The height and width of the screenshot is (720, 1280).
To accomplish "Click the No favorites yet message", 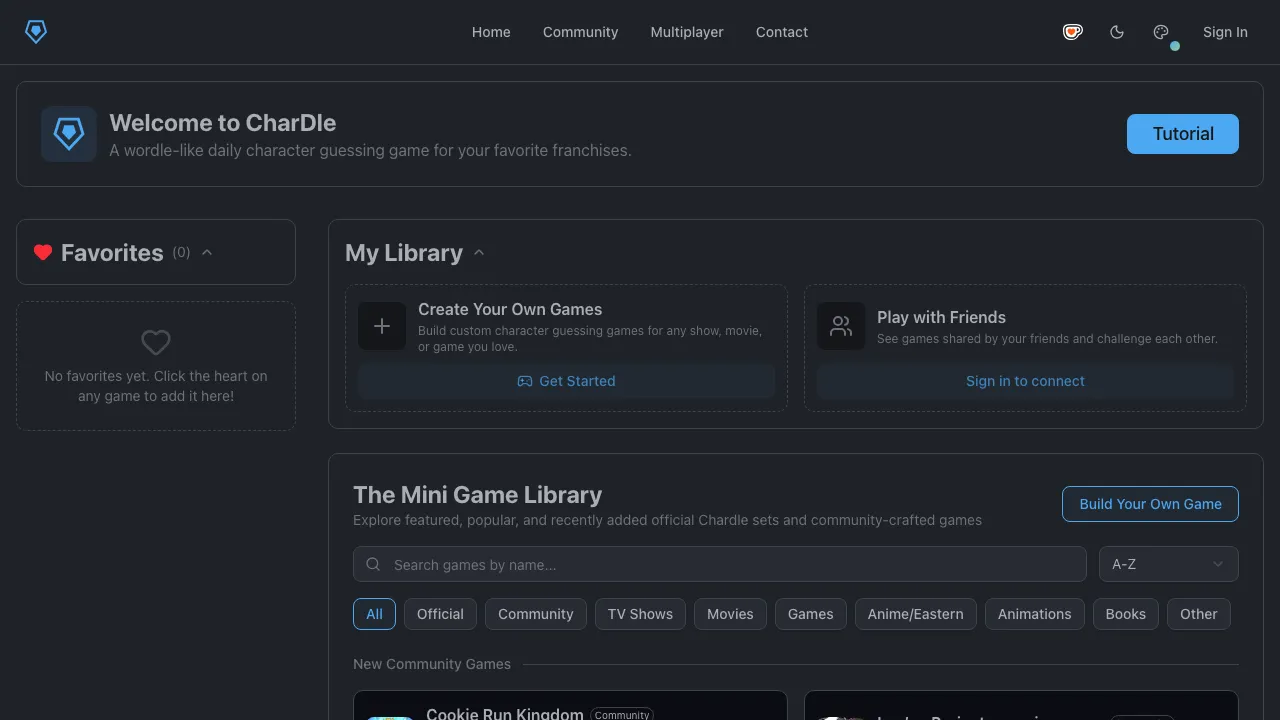I will tap(156, 386).
